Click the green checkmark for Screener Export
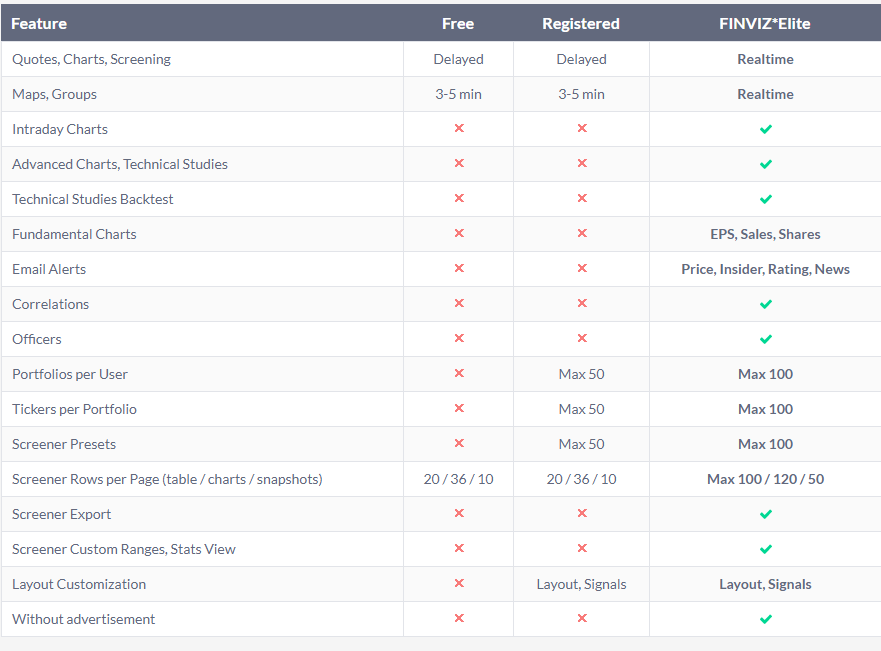This screenshot has width=881, height=651. point(765,515)
